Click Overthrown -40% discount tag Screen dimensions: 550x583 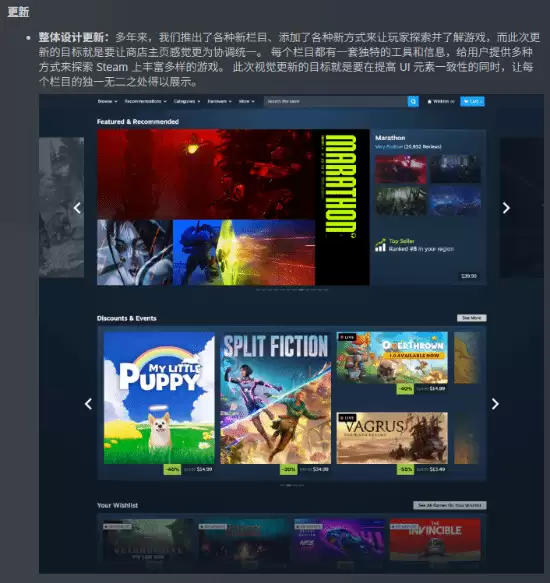coord(405,389)
